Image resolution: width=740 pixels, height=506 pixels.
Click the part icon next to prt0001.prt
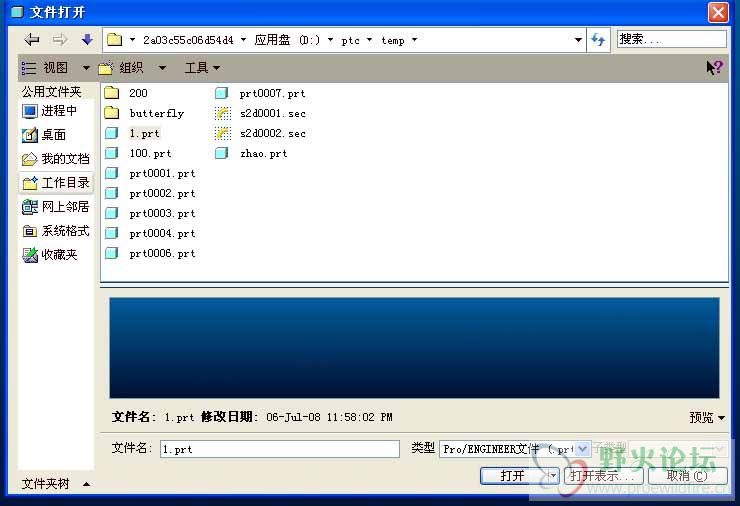click(112, 173)
